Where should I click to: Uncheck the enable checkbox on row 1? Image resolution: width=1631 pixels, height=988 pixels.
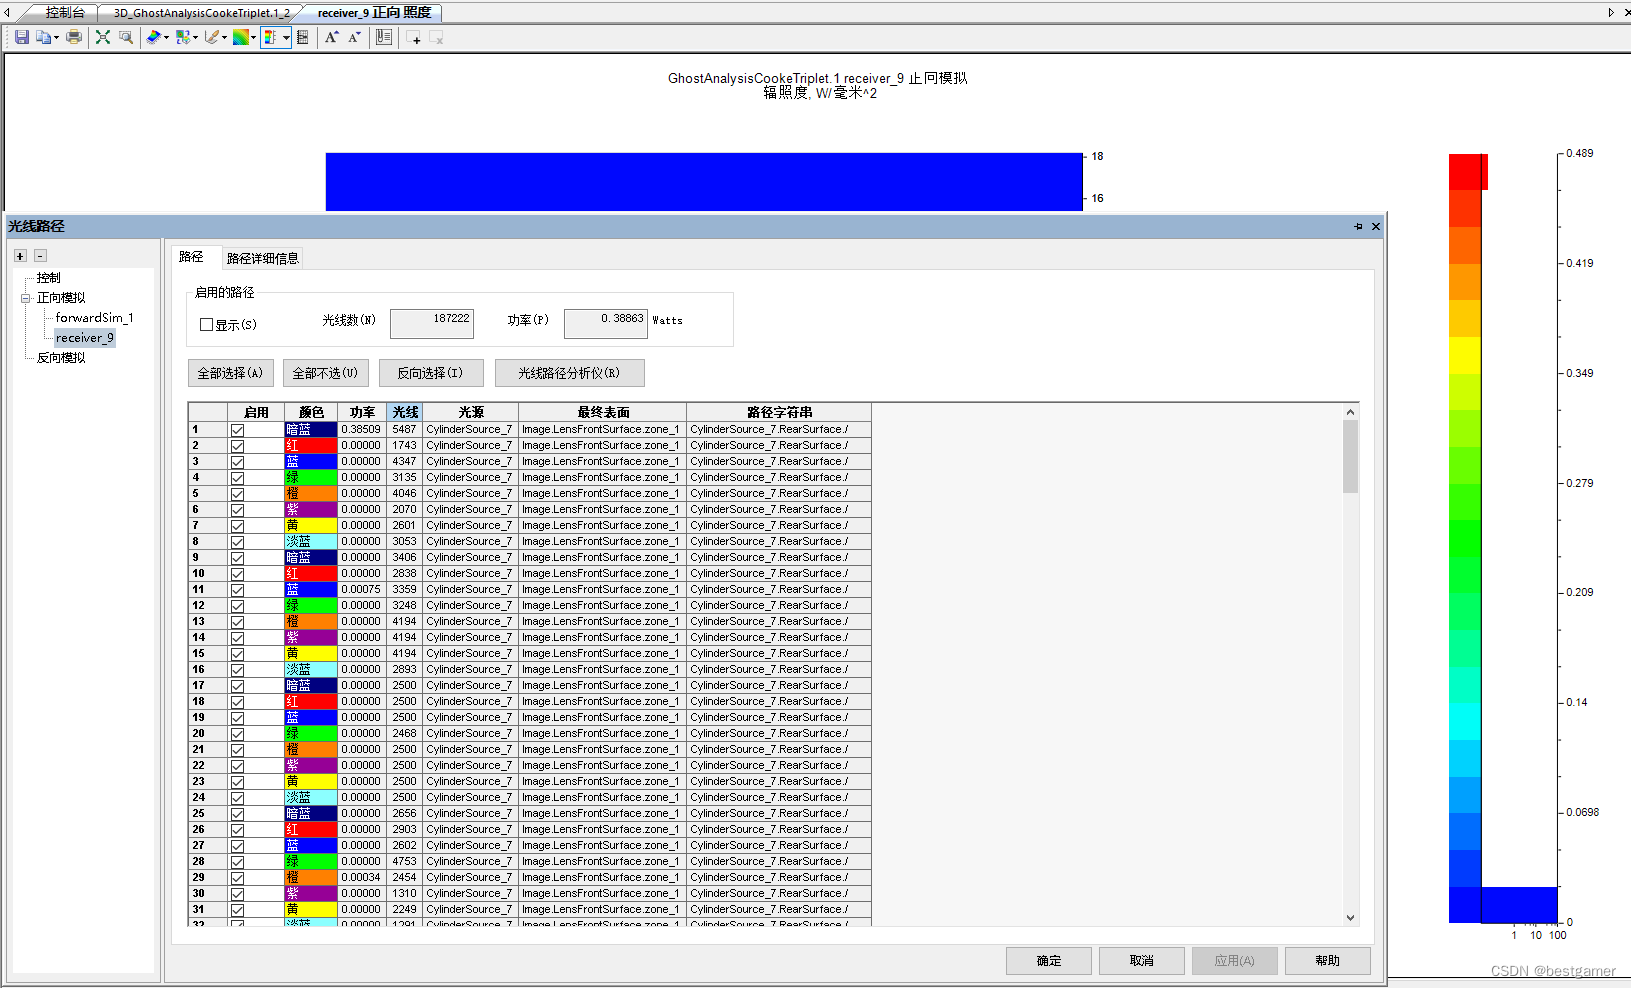tap(237, 429)
